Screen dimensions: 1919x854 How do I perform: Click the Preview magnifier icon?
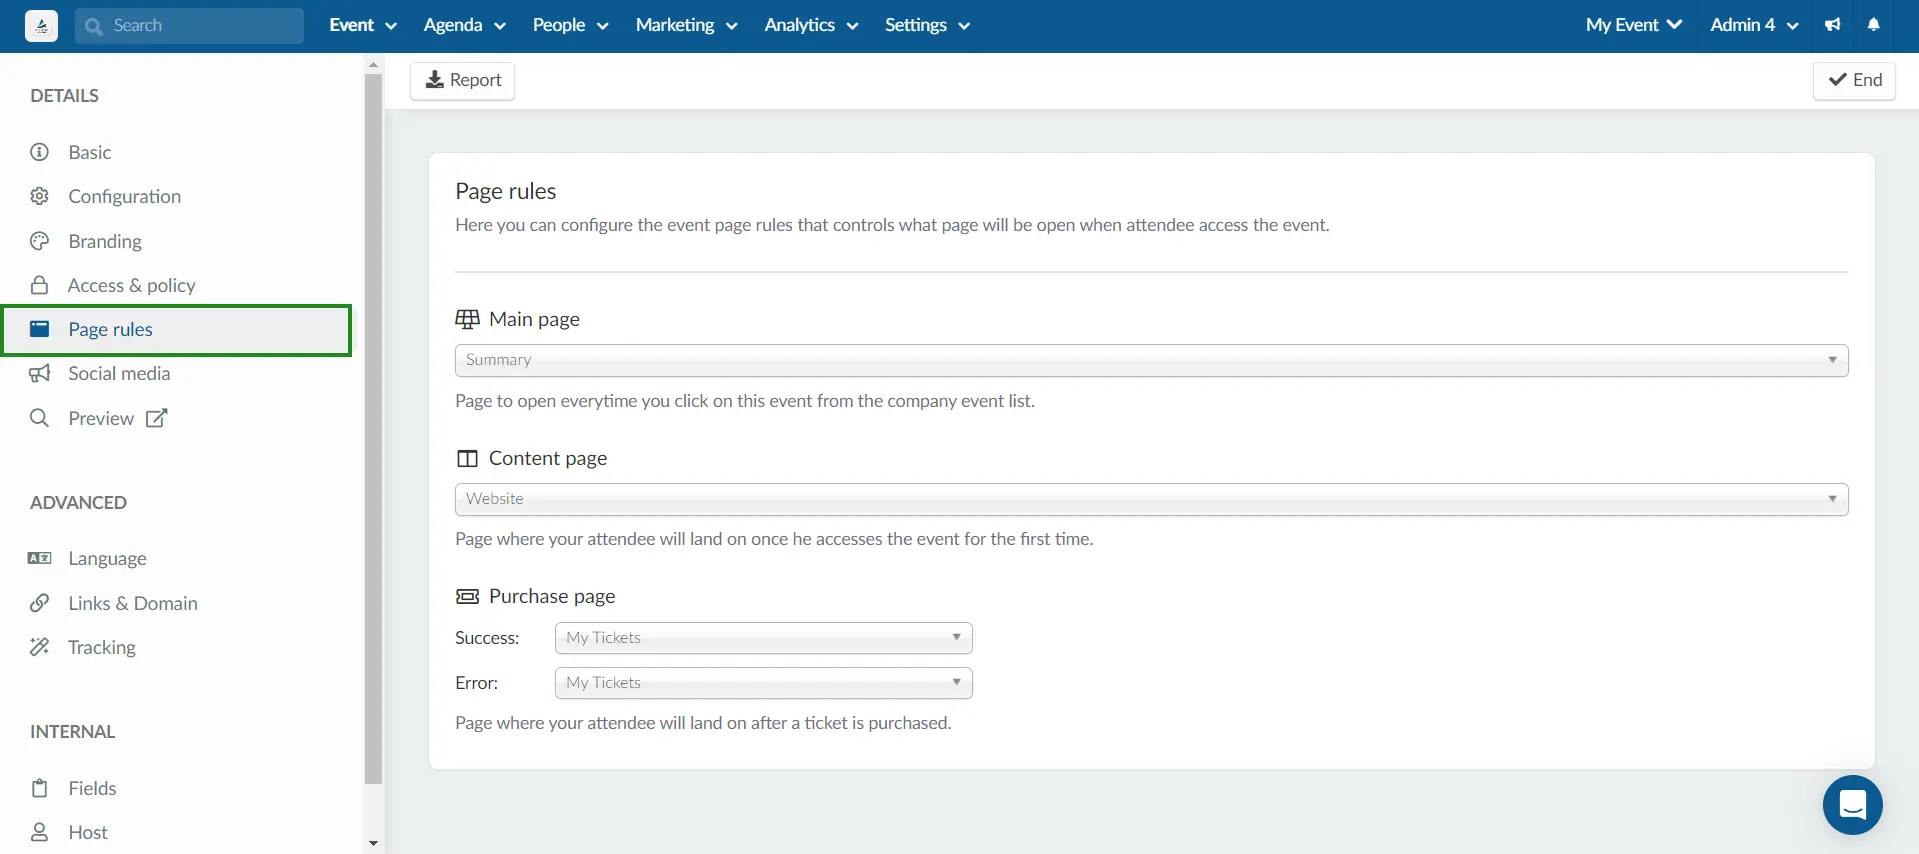click(40, 418)
